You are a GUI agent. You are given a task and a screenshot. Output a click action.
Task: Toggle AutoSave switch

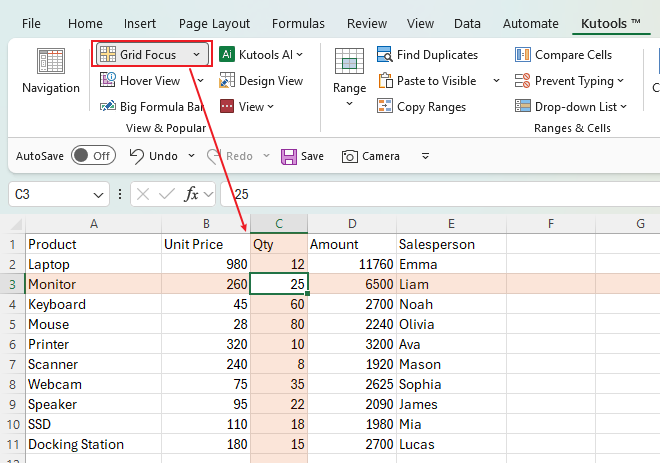coord(93,156)
